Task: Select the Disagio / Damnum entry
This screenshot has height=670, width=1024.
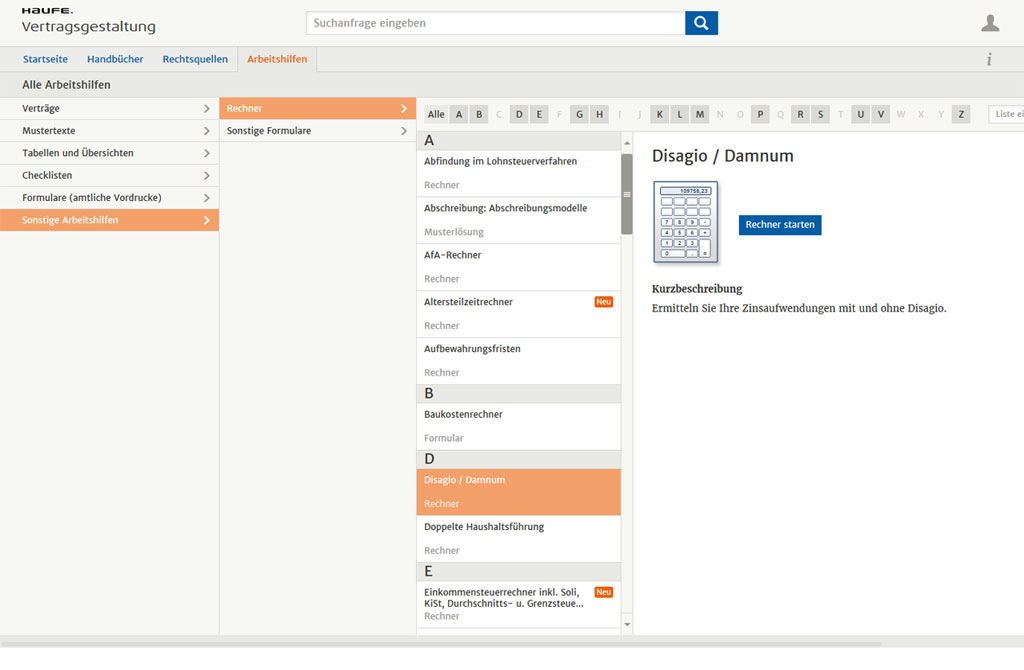Action: [x=519, y=492]
